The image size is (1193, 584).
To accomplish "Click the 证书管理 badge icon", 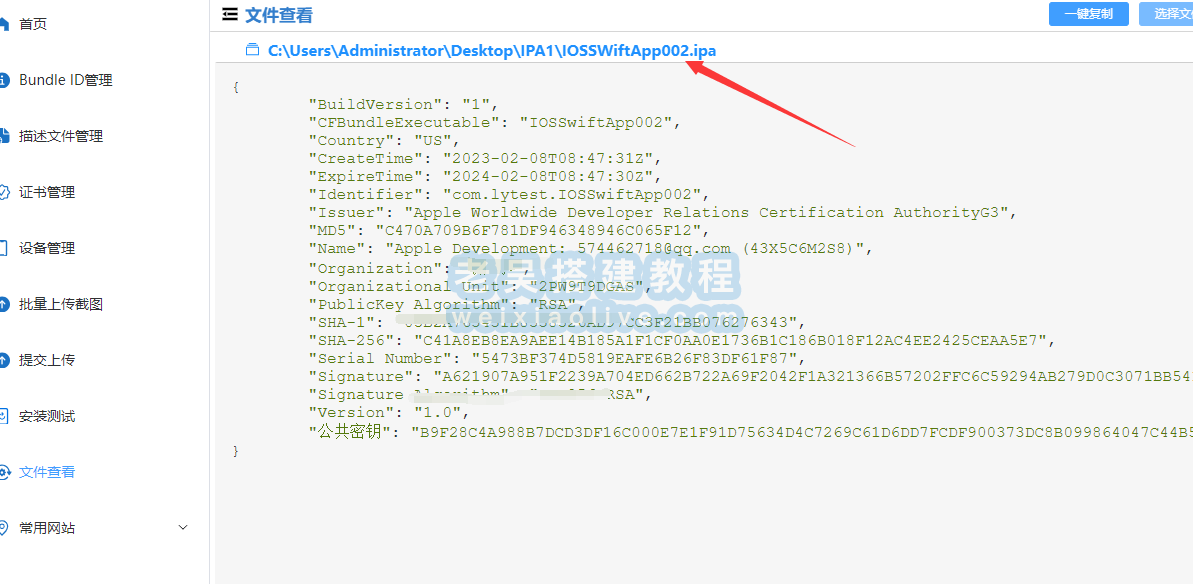I will pyautogui.click(x=4, y=192).
